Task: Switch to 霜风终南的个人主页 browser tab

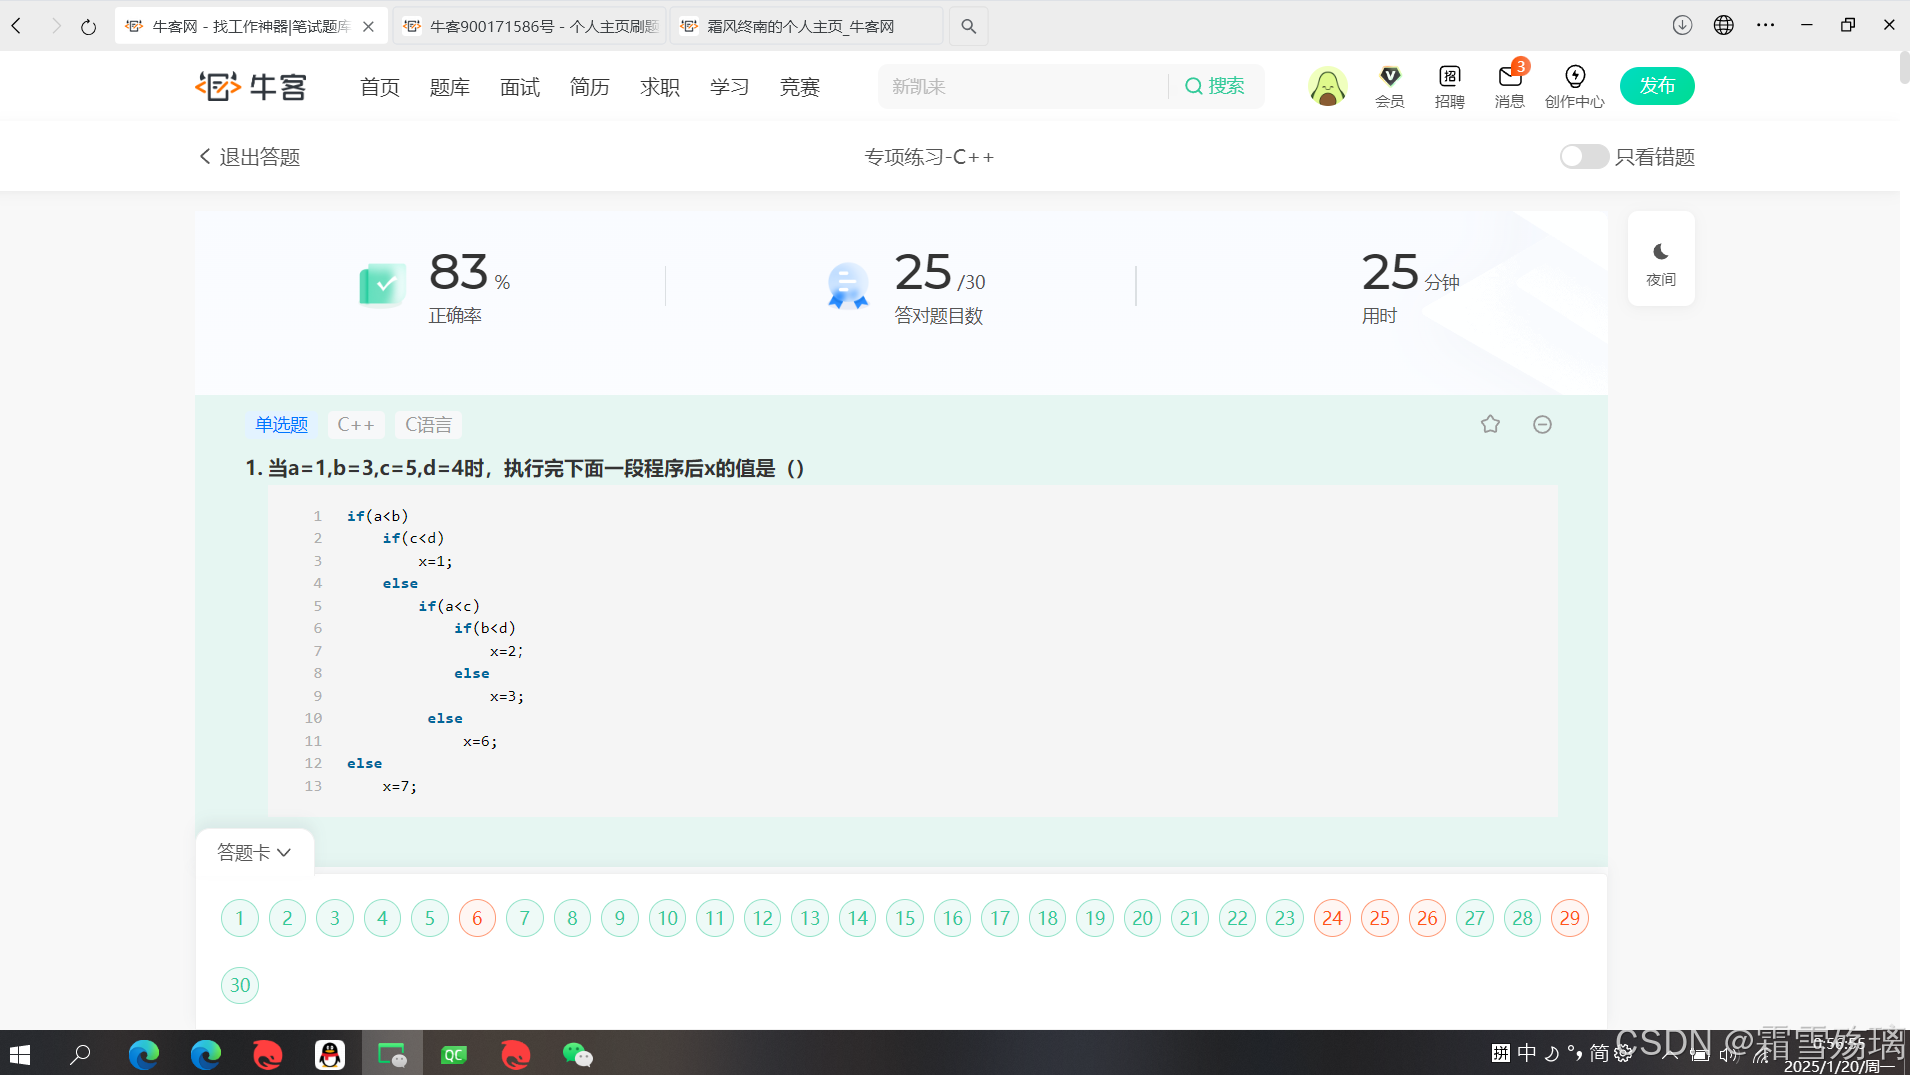Action: [806, 26]
